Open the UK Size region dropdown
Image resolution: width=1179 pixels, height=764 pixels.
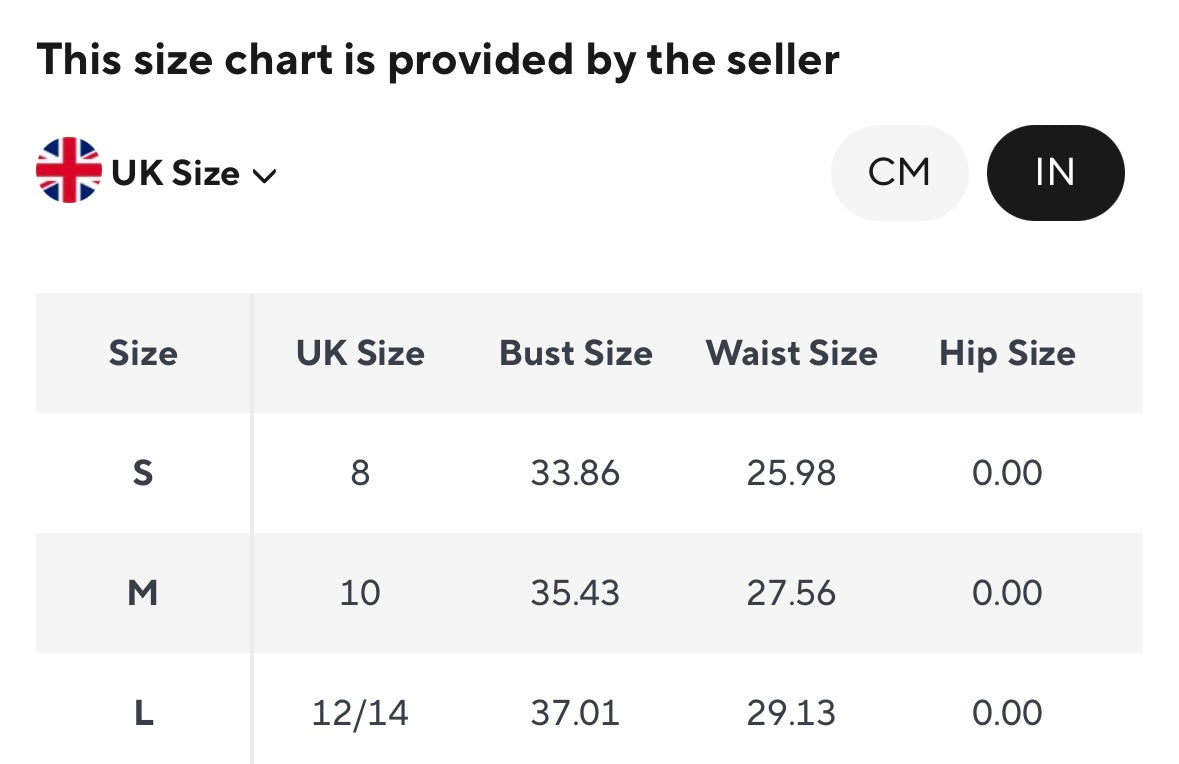click(x=176, y=174)
